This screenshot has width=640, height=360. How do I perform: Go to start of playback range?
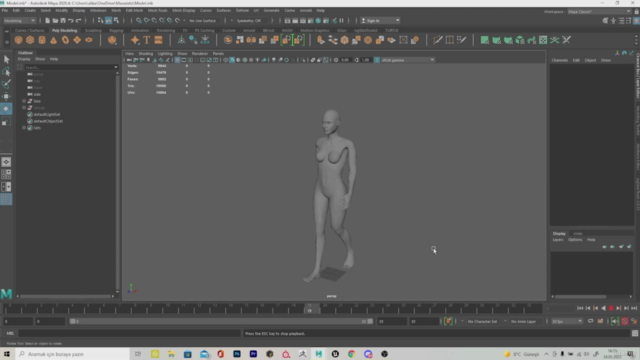[x=580, y=309]
